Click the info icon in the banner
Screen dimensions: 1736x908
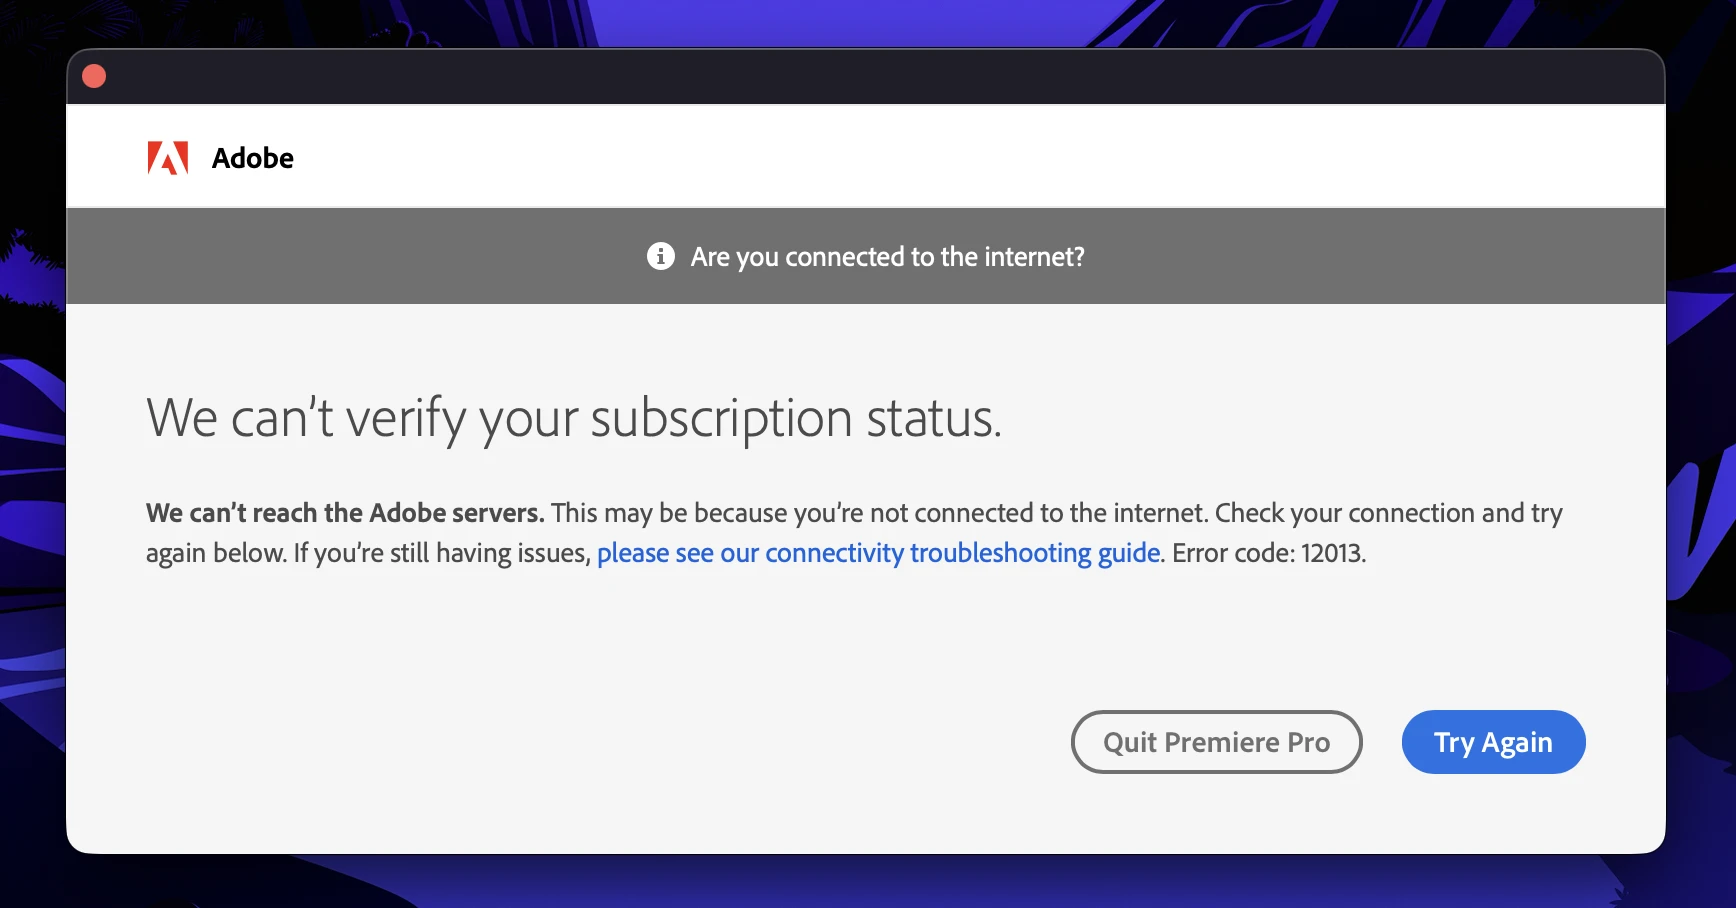click(x=661, y=256)
